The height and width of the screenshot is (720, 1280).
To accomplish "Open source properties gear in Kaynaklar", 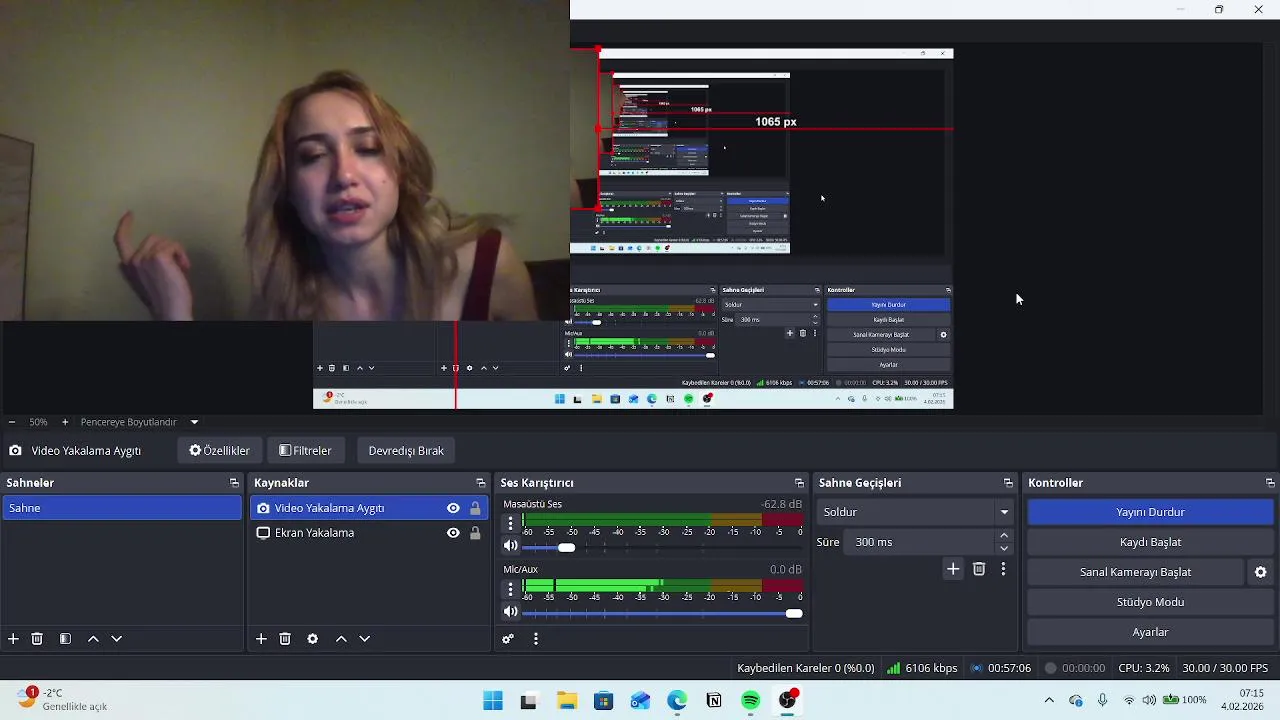I will tap(312, 639).
